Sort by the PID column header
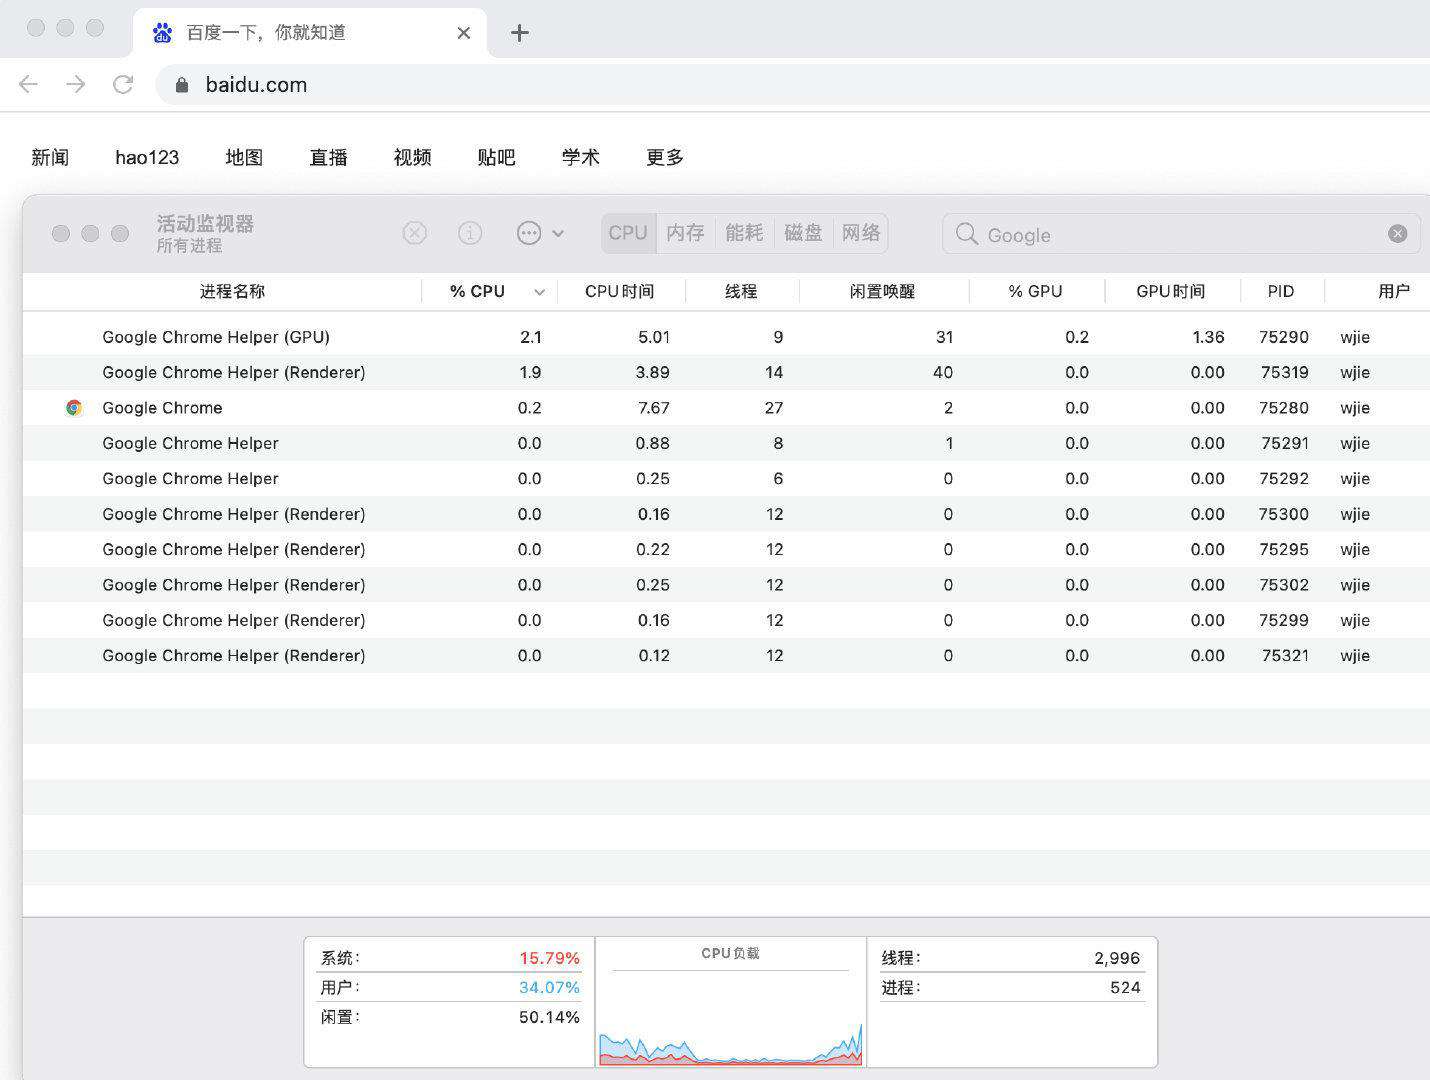Viewport: 1430px width, 1080px height. point(1281,291)
